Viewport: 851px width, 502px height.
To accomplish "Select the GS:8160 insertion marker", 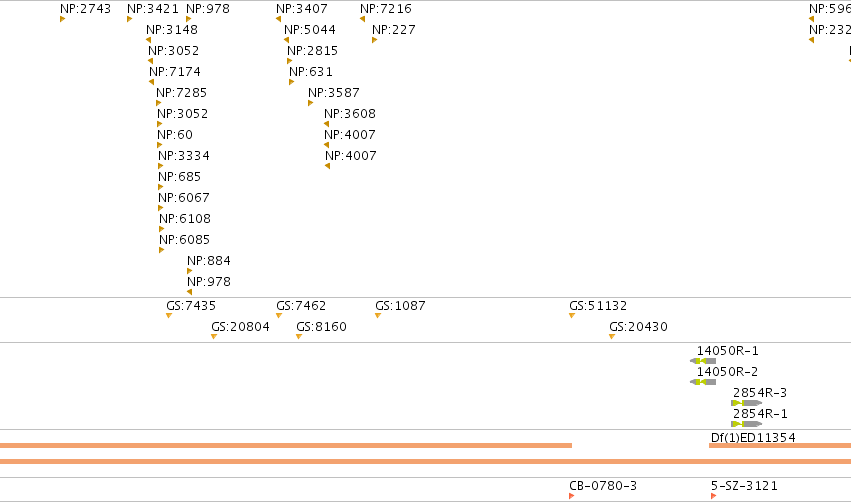I will [299, 337].
